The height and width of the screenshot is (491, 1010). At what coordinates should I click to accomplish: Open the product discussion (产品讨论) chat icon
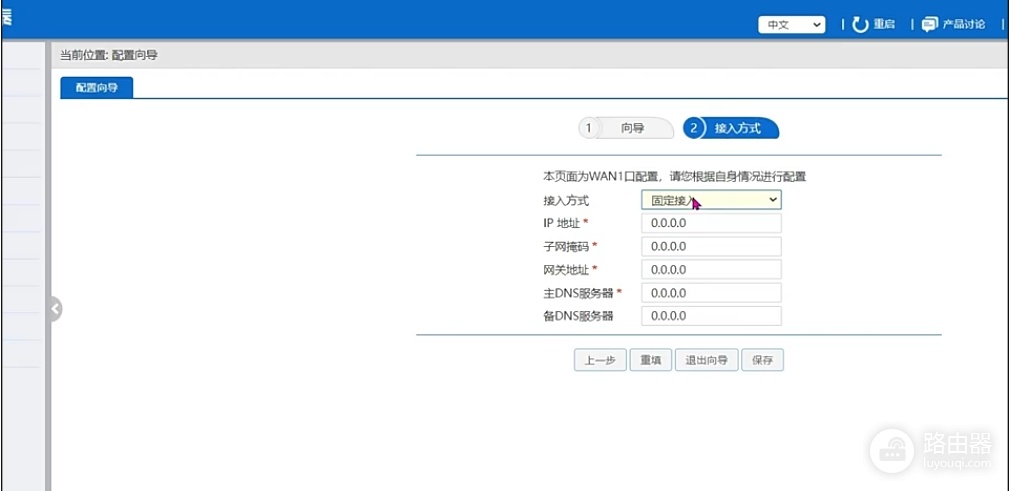click(x=929, y=25)
